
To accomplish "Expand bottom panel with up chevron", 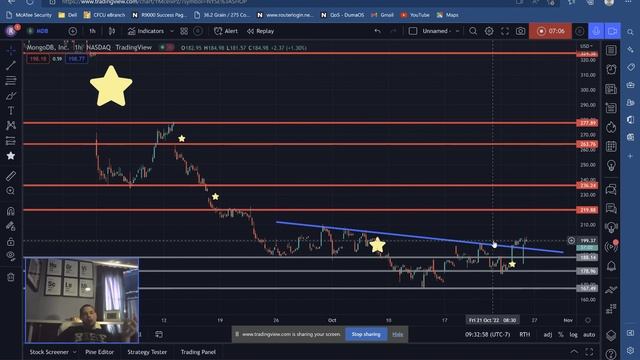I will tap(574, 352).
